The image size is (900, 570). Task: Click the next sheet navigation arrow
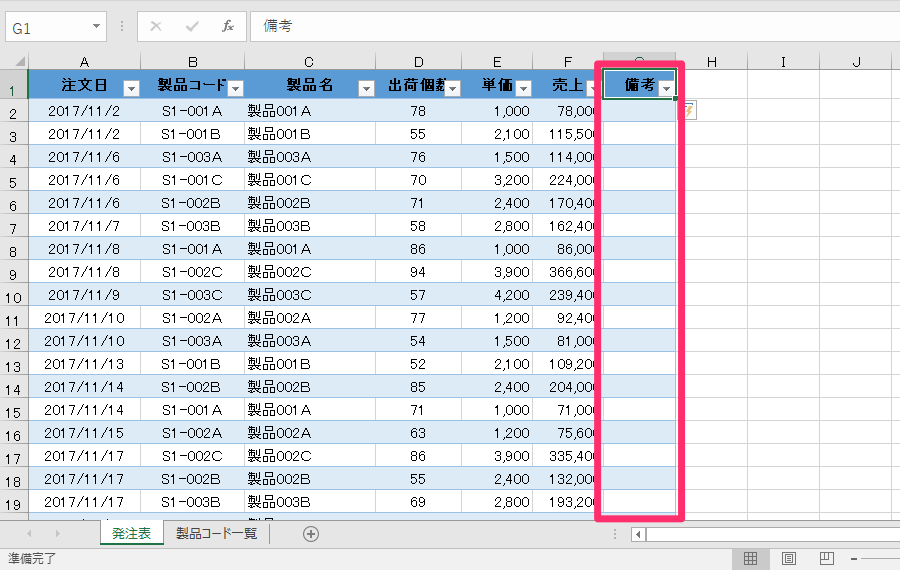pos(57,534)
